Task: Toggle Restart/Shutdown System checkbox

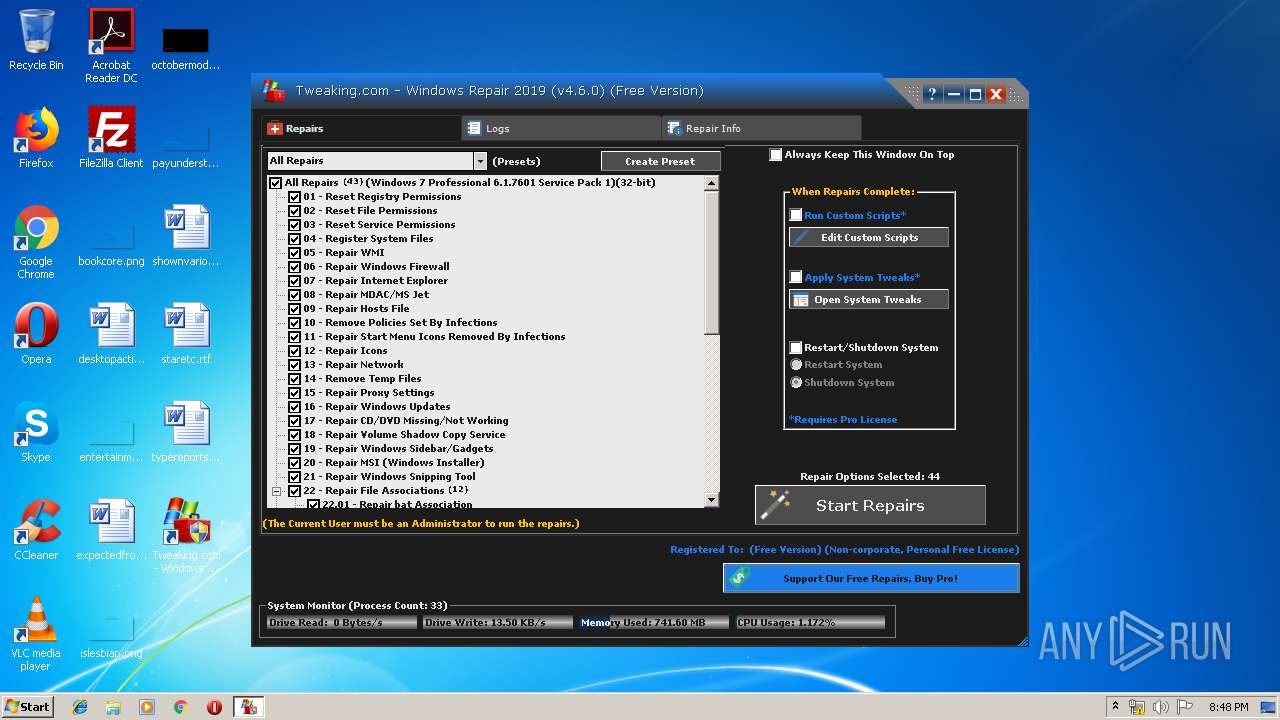Action: tap(796, 347)
